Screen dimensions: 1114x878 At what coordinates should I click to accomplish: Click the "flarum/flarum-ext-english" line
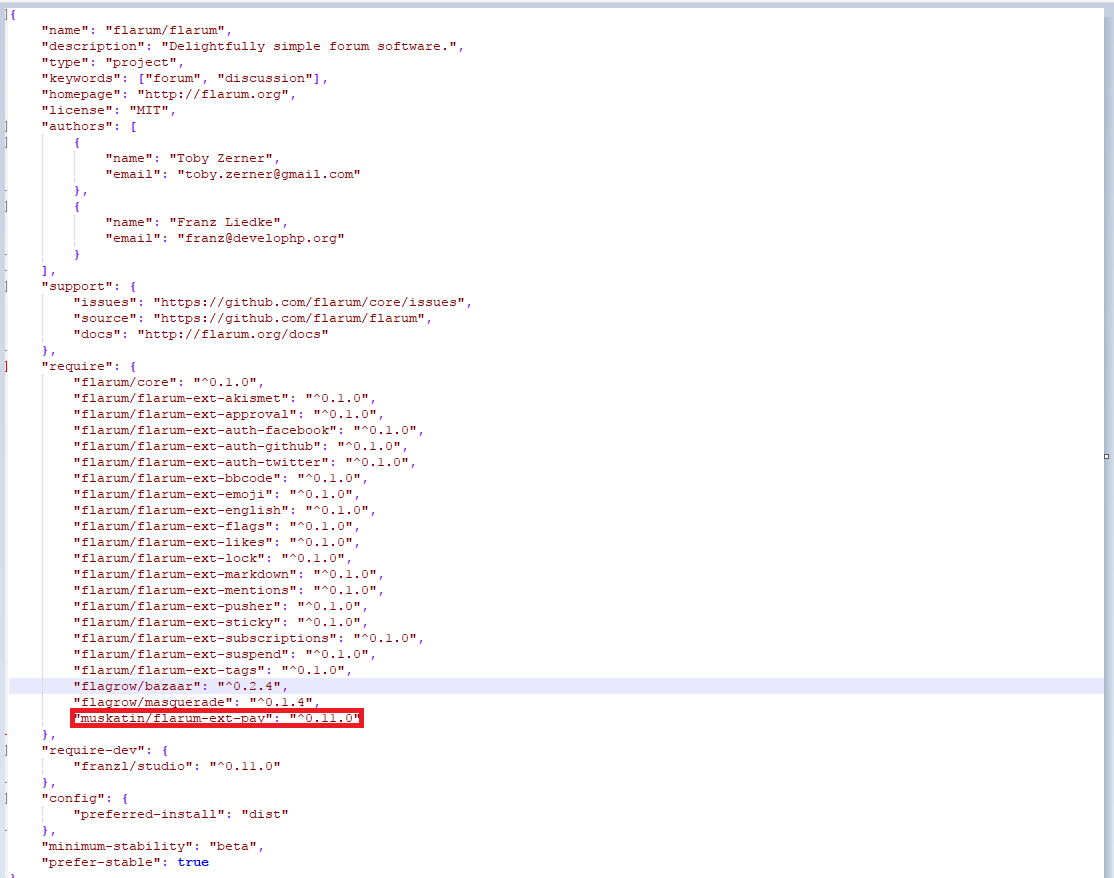225,510
